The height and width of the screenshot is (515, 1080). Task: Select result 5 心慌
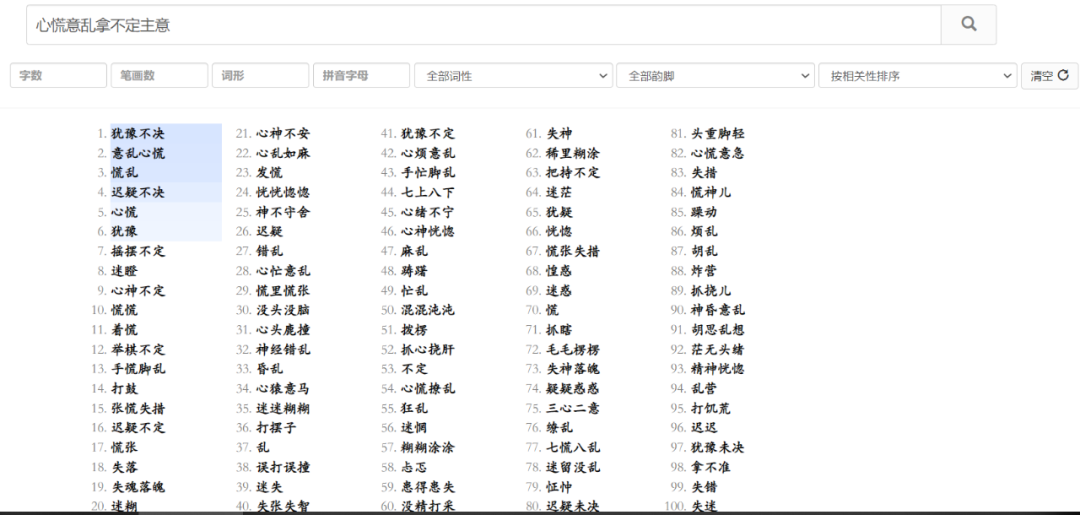tap(125, 212)
